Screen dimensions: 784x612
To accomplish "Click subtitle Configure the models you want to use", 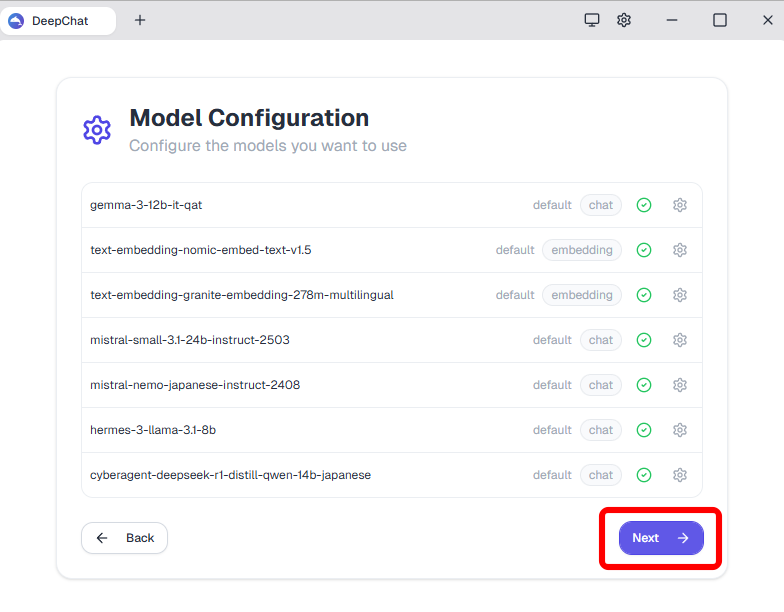I will pos(268,146).
